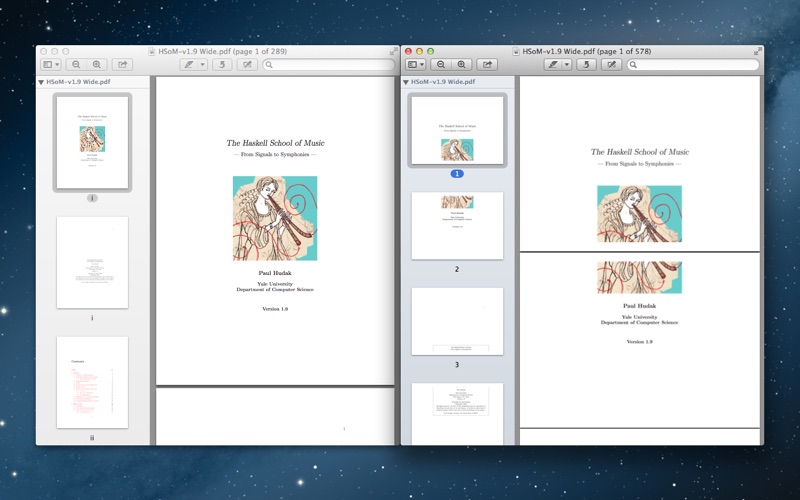The image size is (800, 500).
Task: Select thumbnail page 3 in 578-page sidebar
Action: [457, 321]
